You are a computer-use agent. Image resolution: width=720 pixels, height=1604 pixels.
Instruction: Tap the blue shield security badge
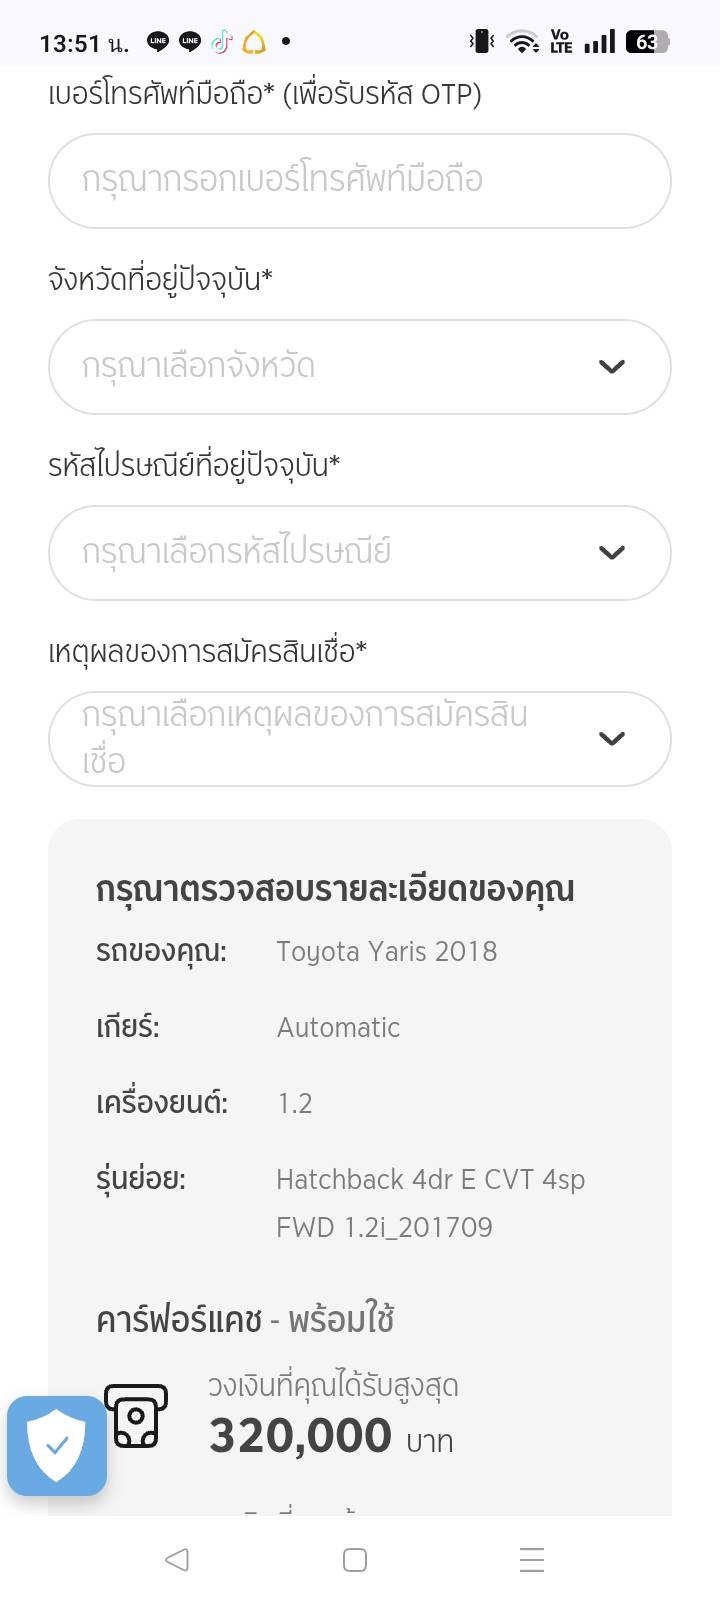pos(57,1445)
